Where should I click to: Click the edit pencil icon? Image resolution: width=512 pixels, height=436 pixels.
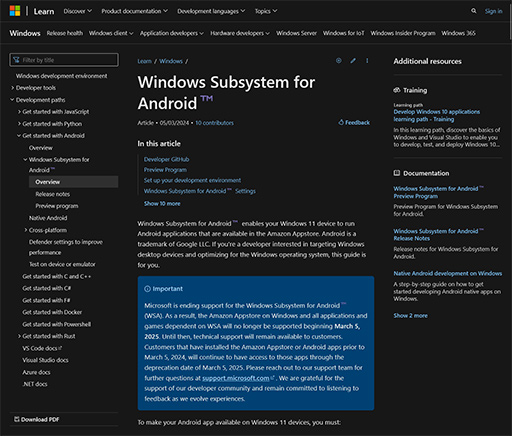(x=353, y=61)
